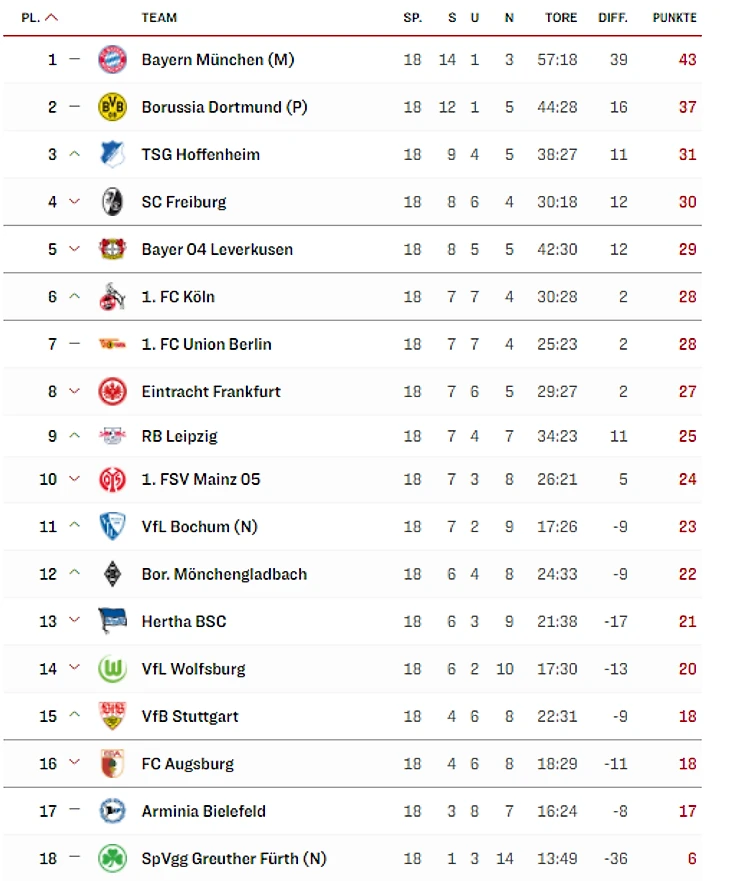The height and width of the screenshot is (881, 730).
Task: Click the Greuther Fürth cloverleaf logo
Action: tap(112, 859)
